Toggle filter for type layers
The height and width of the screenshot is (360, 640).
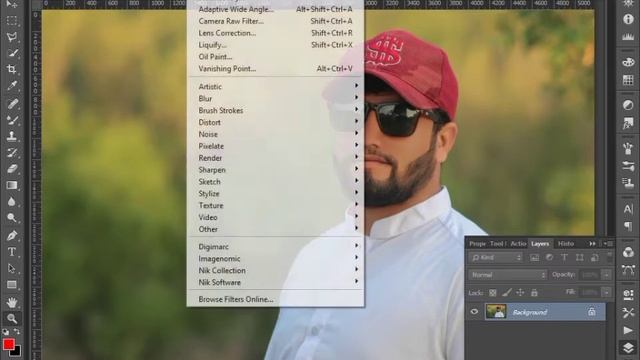pos(564,258)
